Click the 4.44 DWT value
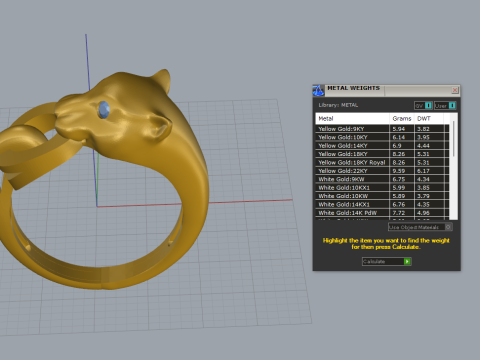Screen dimensions: 480x360 tap(423, 146)
